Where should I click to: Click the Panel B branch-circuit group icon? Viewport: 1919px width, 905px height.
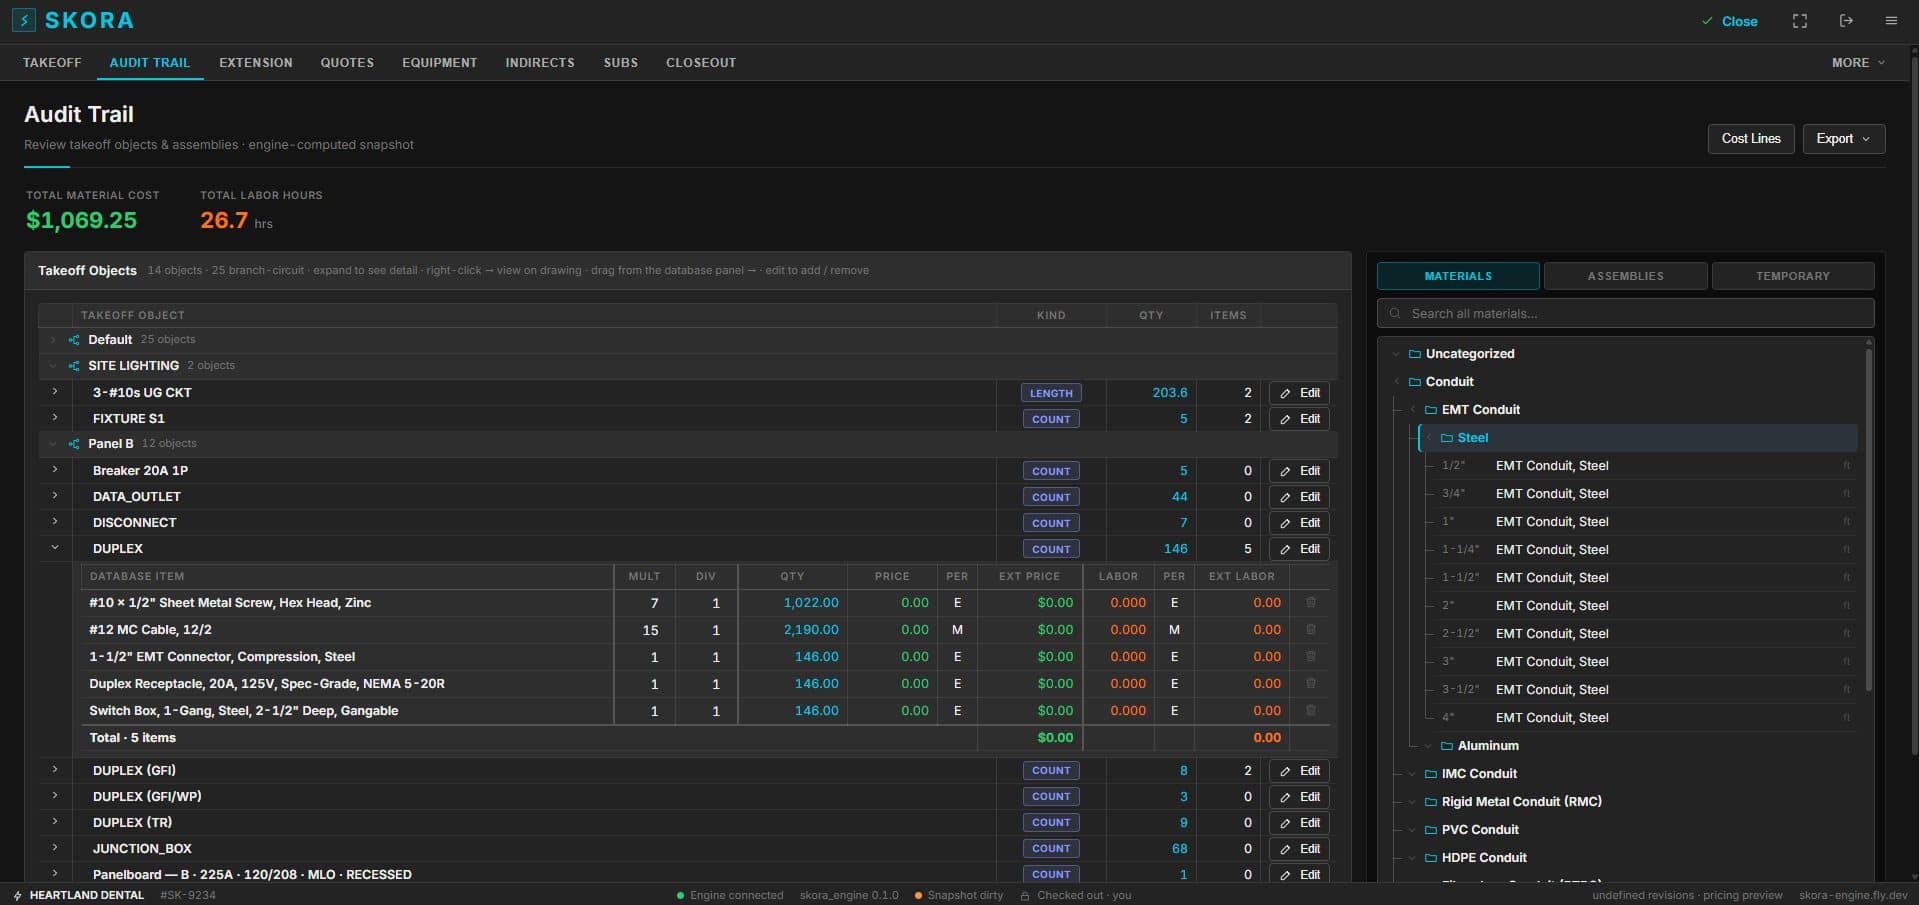point(74,444)
